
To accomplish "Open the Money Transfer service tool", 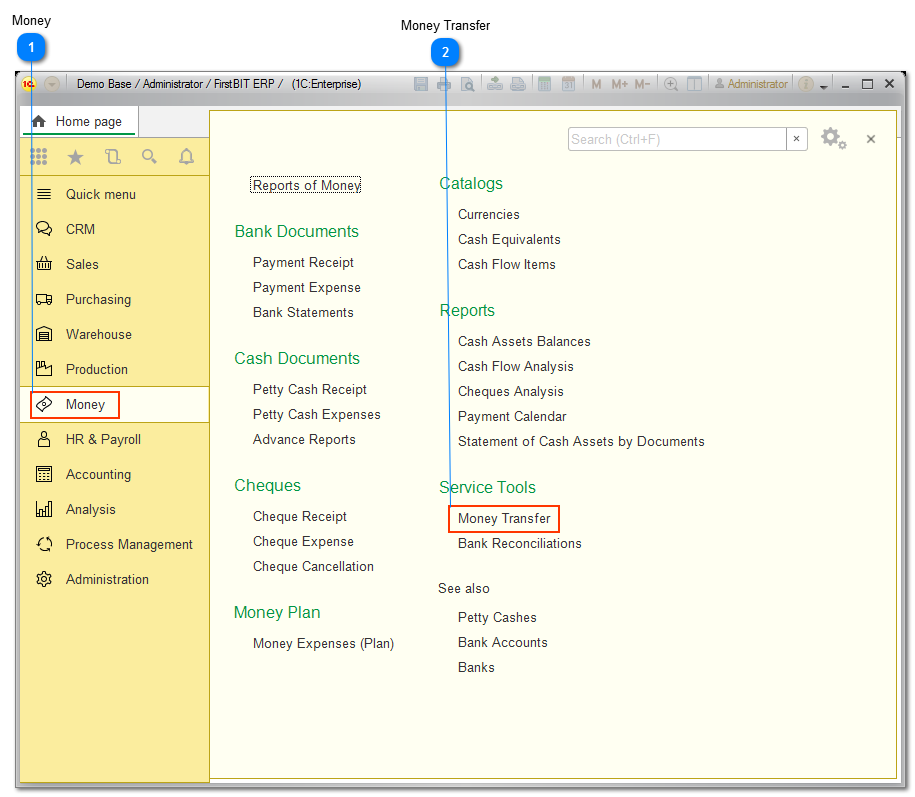I will [x=503, y=519].
